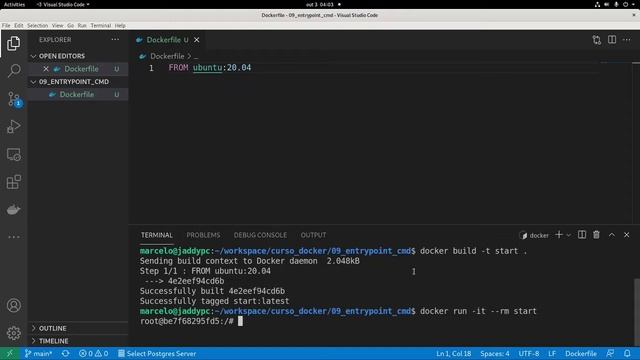Synchronize changes with sync icon

[x=65, y=353]
